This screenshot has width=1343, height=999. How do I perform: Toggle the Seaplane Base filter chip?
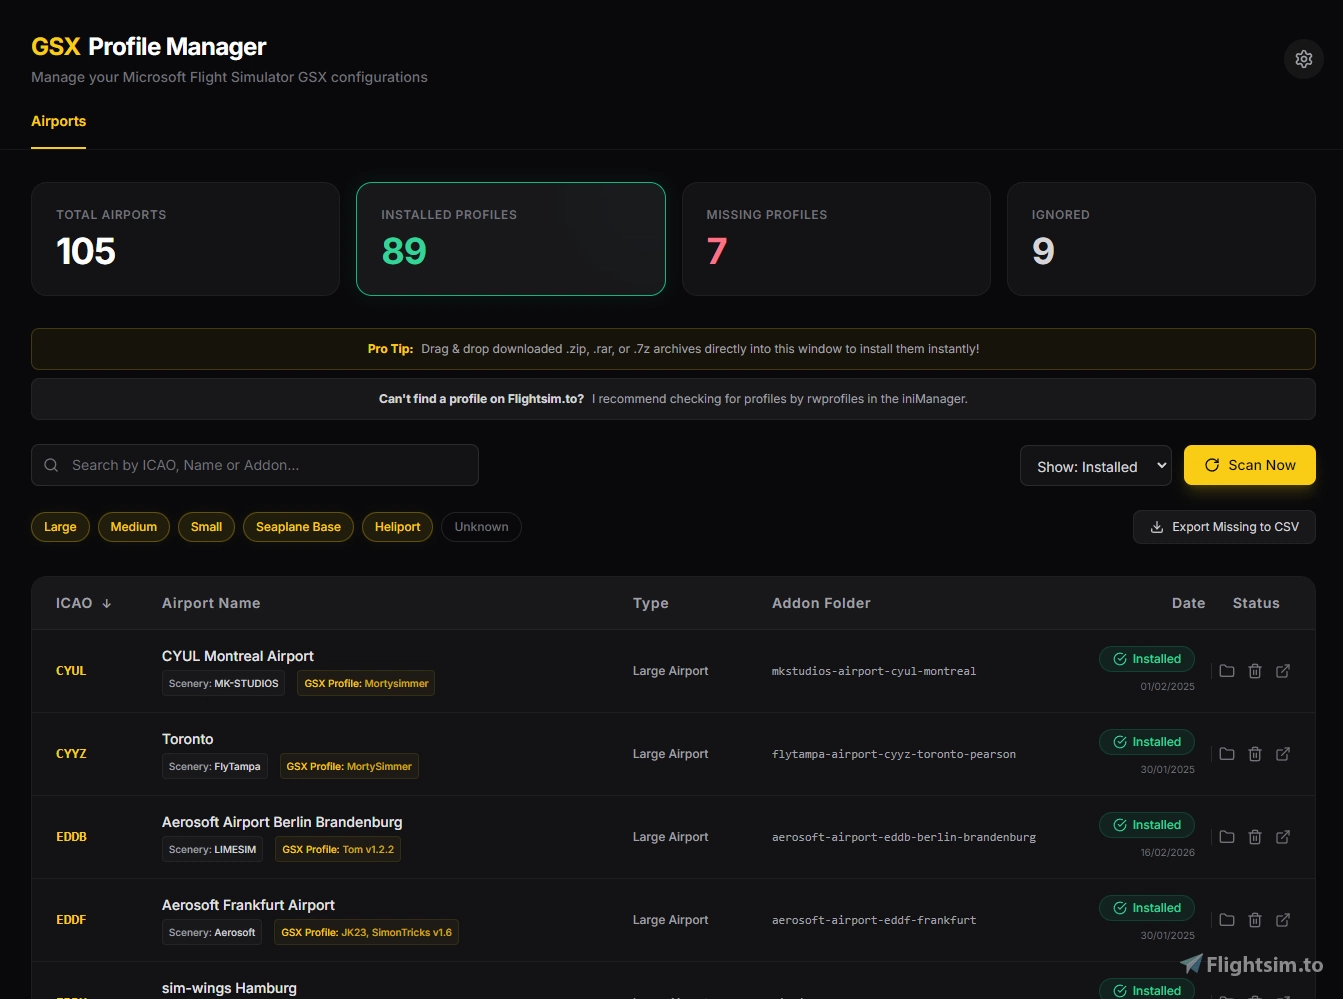(x=298, y=527)
